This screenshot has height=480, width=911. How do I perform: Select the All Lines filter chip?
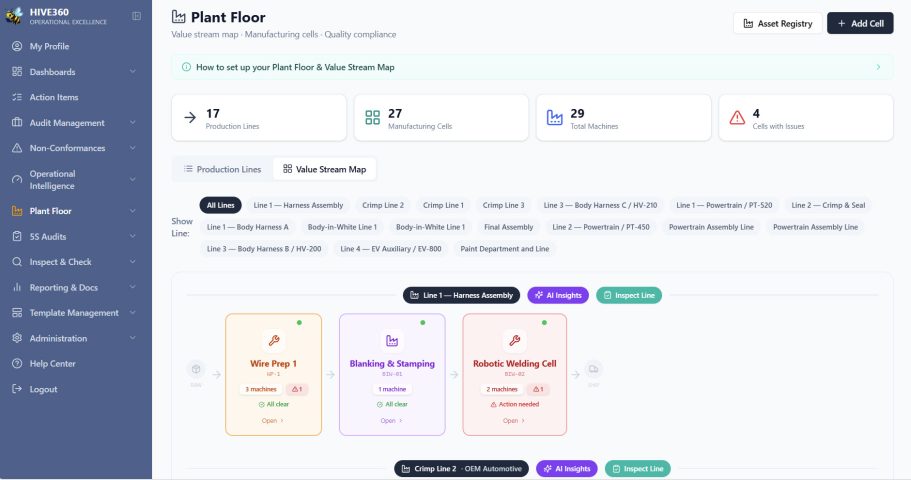pyautogui.click(x=220, y=205)
